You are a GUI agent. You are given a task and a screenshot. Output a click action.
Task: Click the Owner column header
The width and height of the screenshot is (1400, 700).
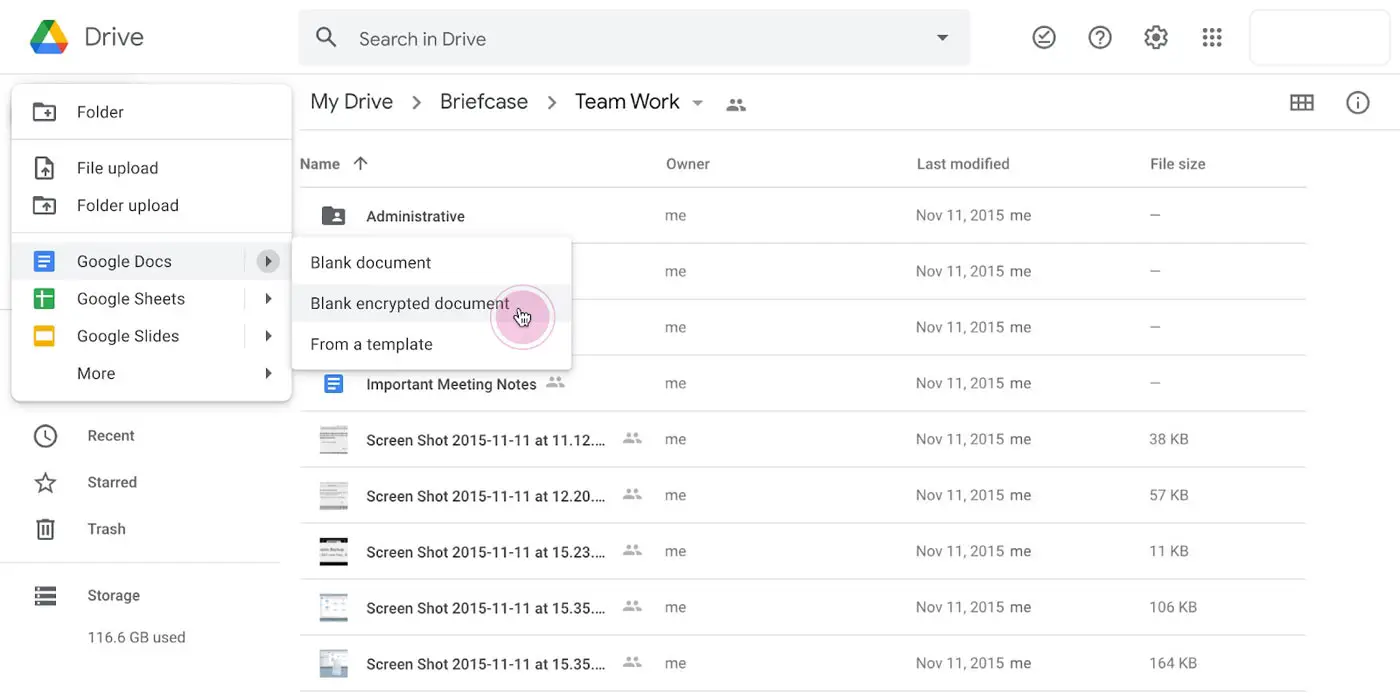pos(688,164)
